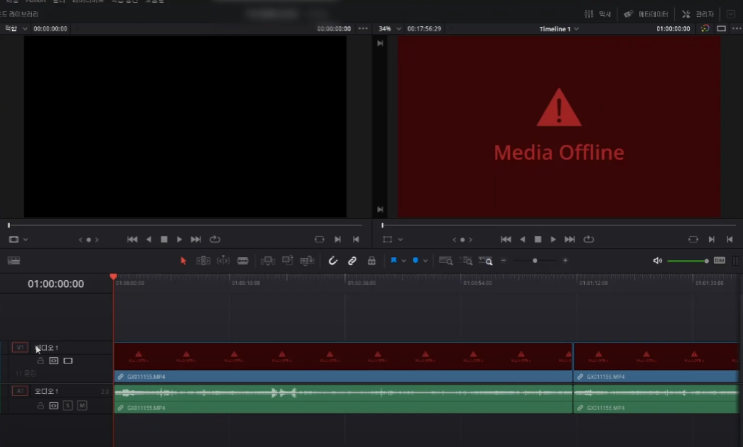Open the Mixer panel tab
The width and height of the screenshot is (743, 447).
(598, 14)
